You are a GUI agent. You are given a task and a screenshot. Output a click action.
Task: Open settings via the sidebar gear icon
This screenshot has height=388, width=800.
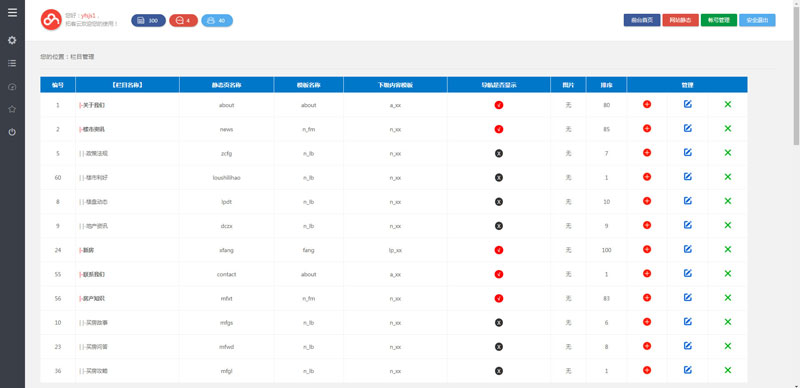(12, 40)
